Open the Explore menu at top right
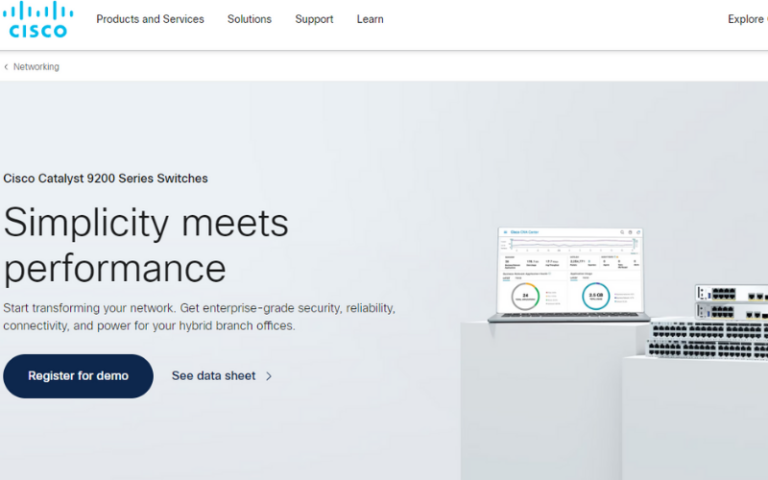The height and width of the screenshot is (480, 768). coord(746,19)
